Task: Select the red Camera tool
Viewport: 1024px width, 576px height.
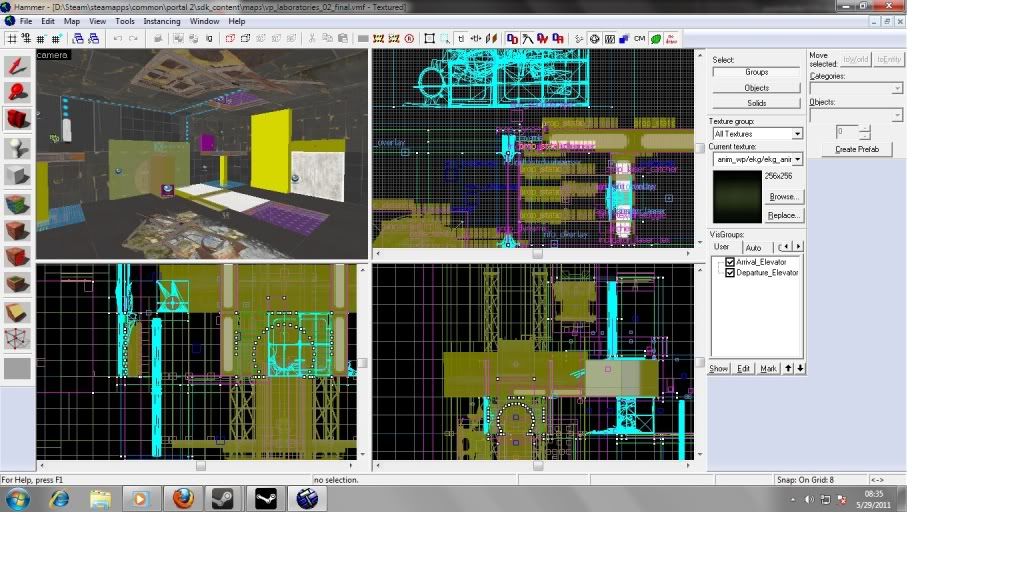Action: click(17, 120)
